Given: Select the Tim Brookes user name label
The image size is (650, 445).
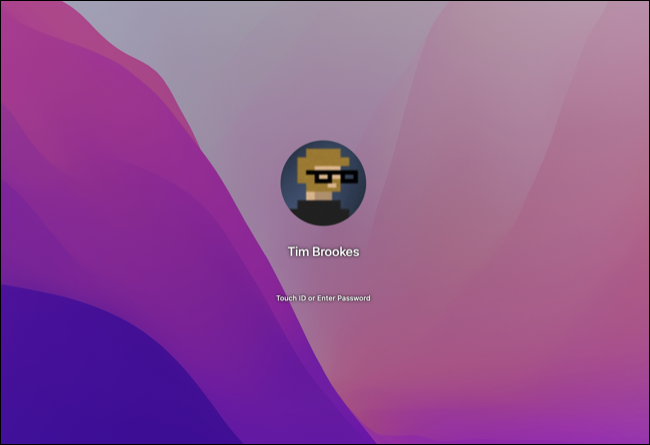Looking at the screenshot, I should pyautogui.click(x=323, y=252).
